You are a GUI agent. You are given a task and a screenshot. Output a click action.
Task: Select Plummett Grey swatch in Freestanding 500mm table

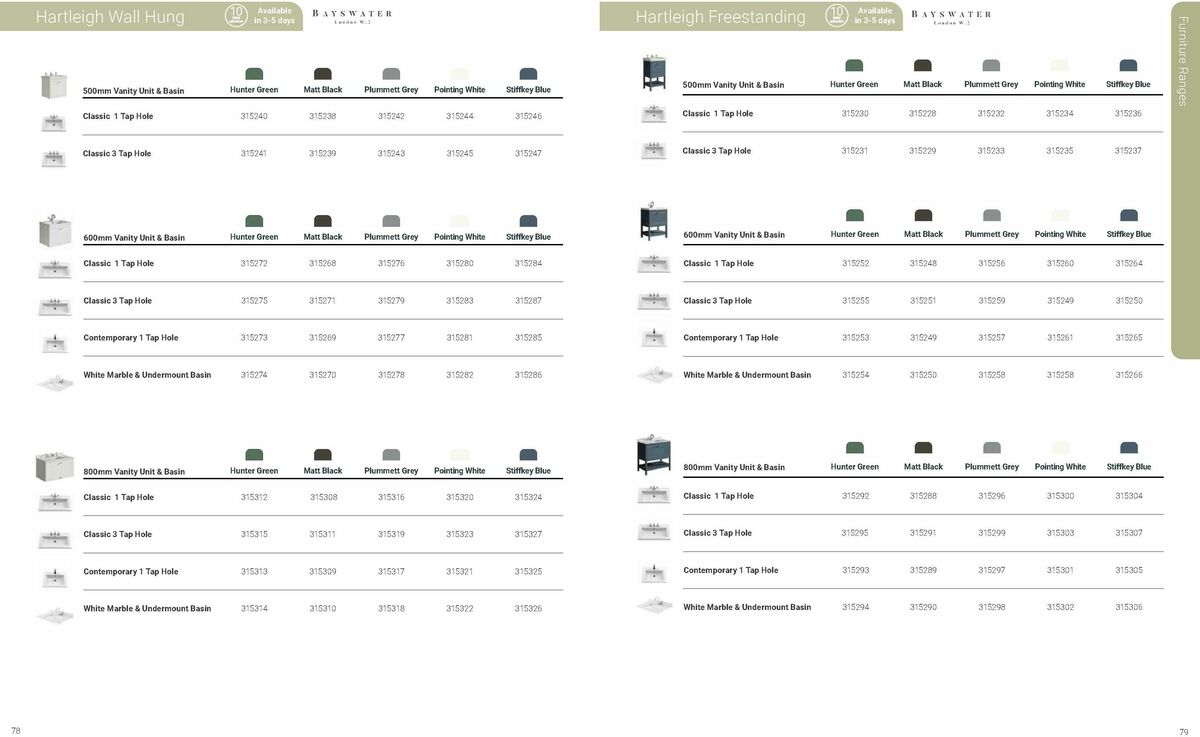tap(991, 65)
